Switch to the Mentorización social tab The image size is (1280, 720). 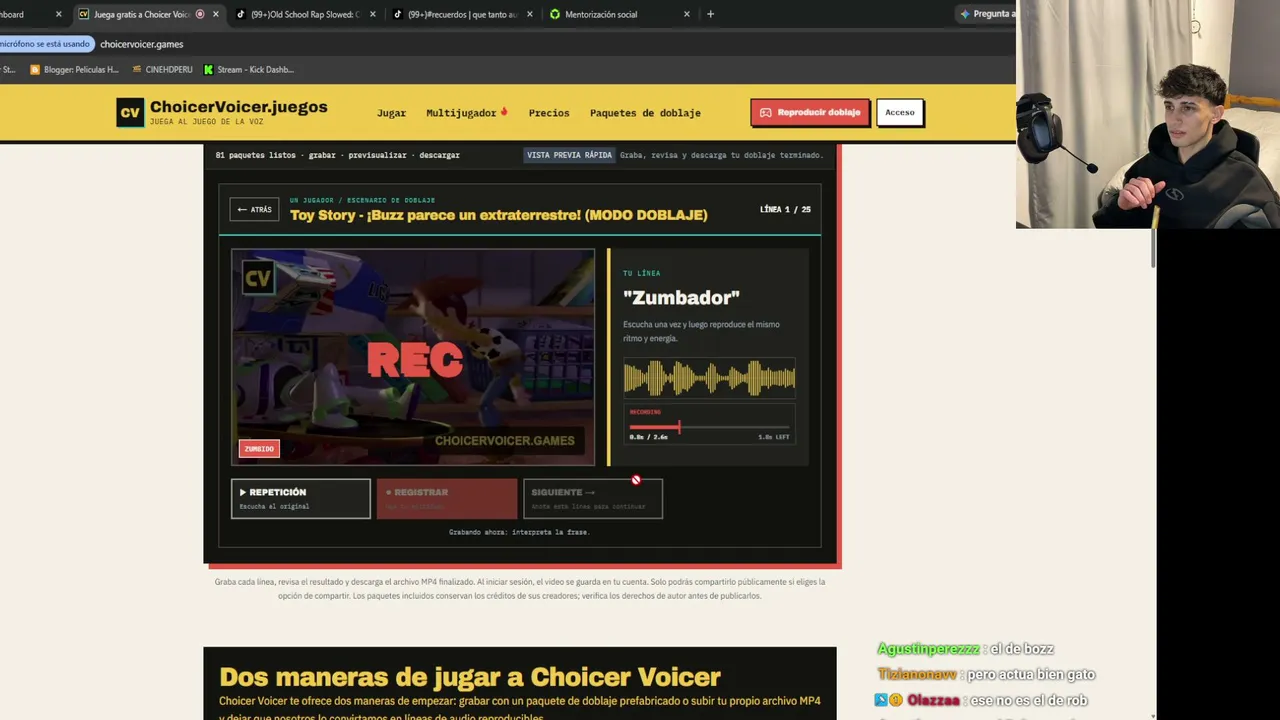click(x=620, y=14)
